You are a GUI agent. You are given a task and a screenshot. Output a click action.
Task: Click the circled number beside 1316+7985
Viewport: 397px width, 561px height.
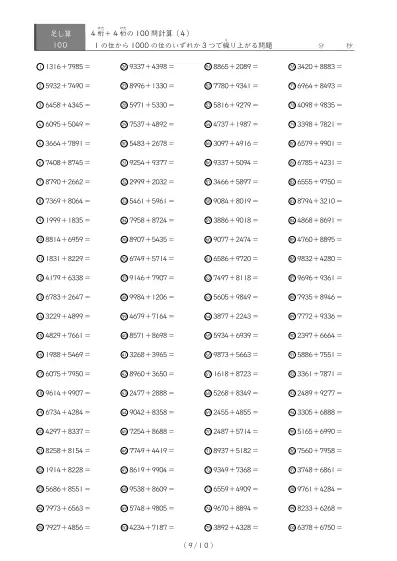40,67
